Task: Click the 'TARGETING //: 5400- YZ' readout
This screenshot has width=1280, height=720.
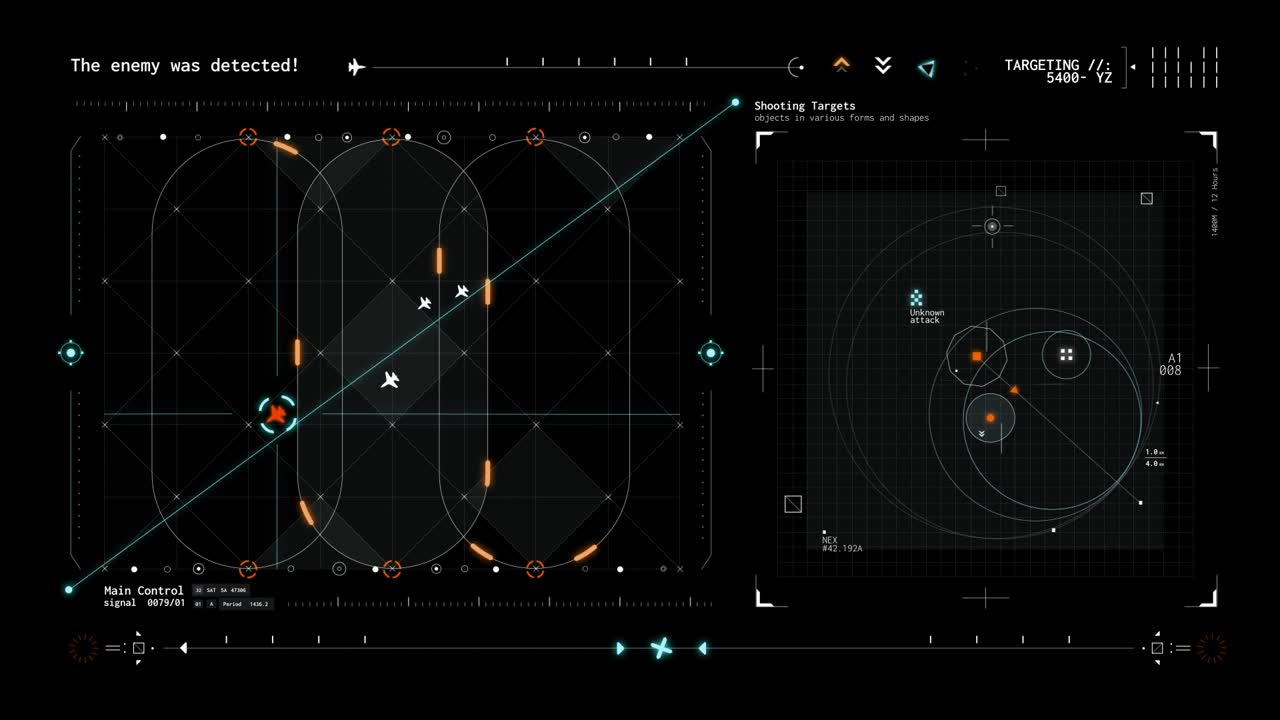Action: pos(1059,71)
